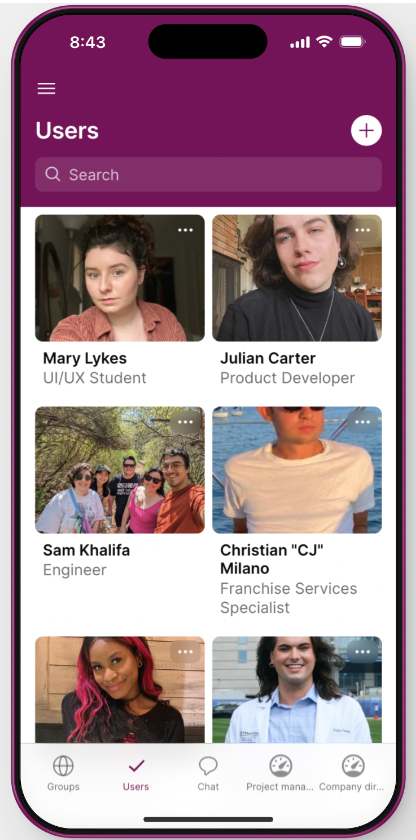This screenshot has height=840, width=416.
Task: Open Groups tab globe icon
Action: tap(63, 766)
